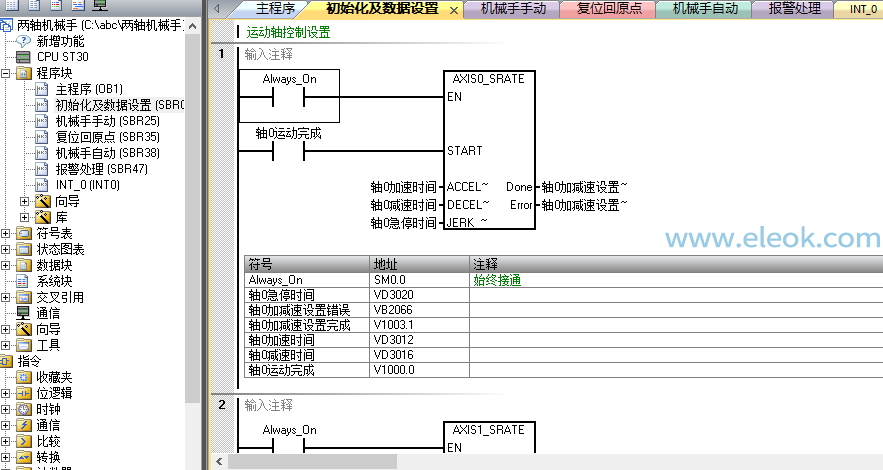Click the 收藏夹 instruction icon

tap(24, 377)
